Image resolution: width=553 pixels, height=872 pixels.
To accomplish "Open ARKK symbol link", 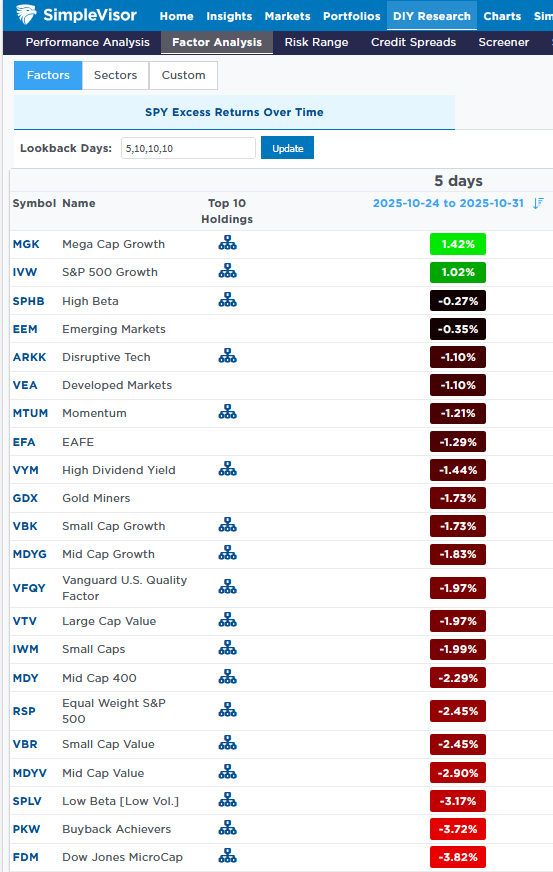I will point(29,357).
